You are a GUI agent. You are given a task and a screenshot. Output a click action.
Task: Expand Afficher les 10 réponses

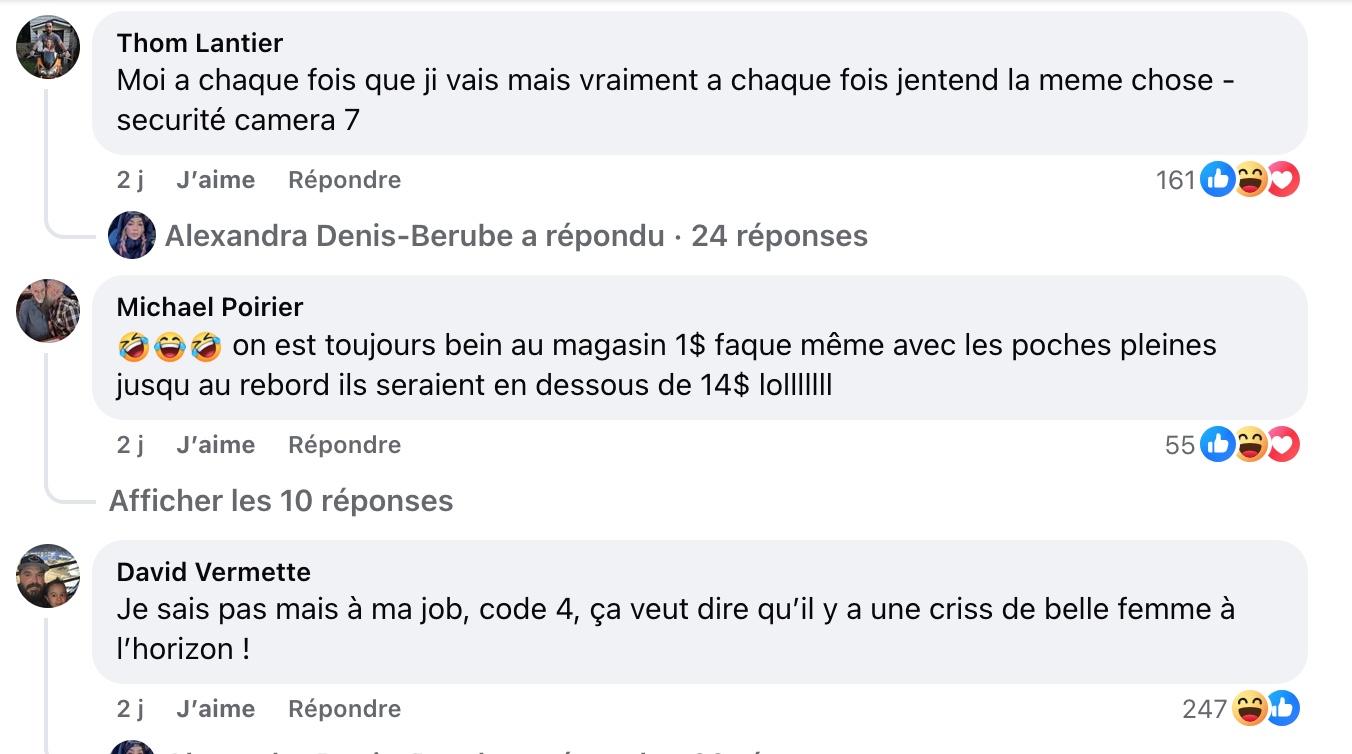pos(281,501)
